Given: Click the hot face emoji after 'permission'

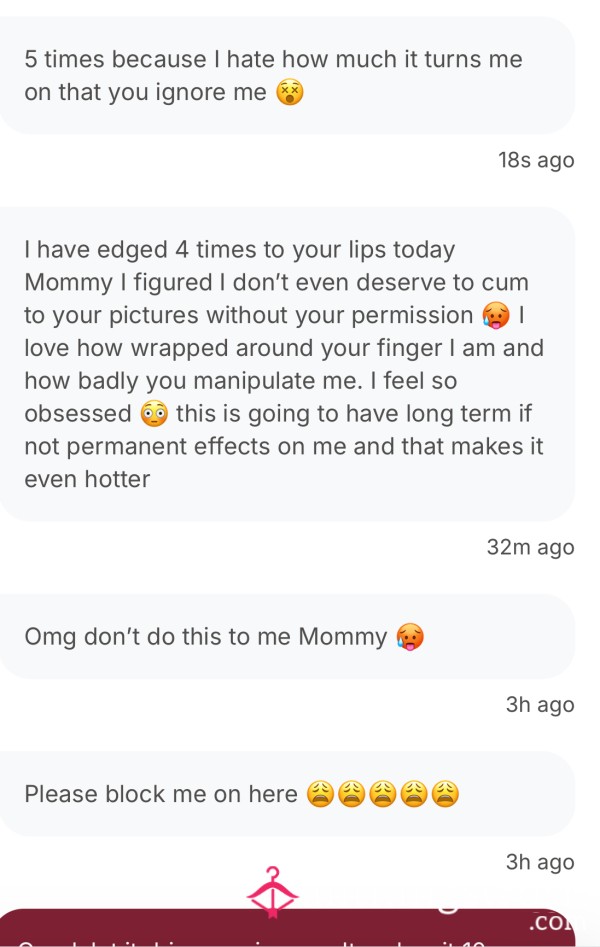Looking at the screenshot, I should [495, 316].
